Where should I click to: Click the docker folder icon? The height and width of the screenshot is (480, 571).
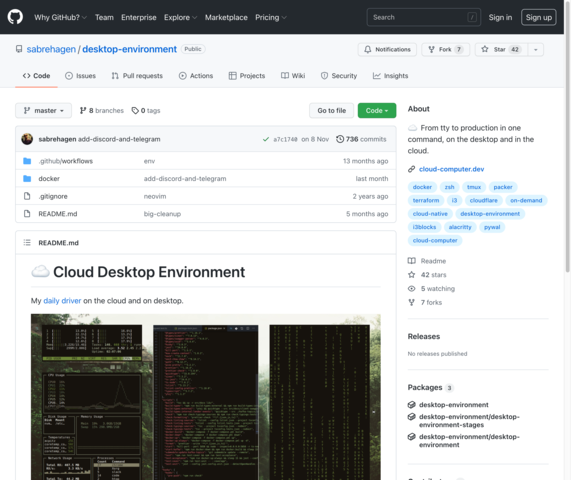[x=27, y=178]
